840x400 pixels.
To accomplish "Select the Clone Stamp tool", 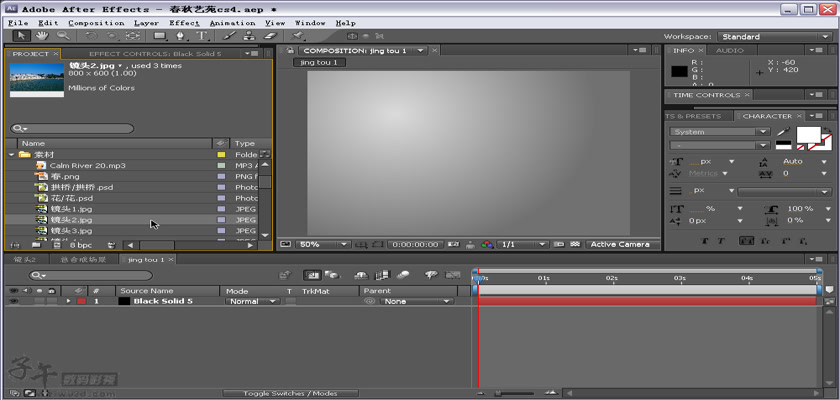I will point(249,36).
